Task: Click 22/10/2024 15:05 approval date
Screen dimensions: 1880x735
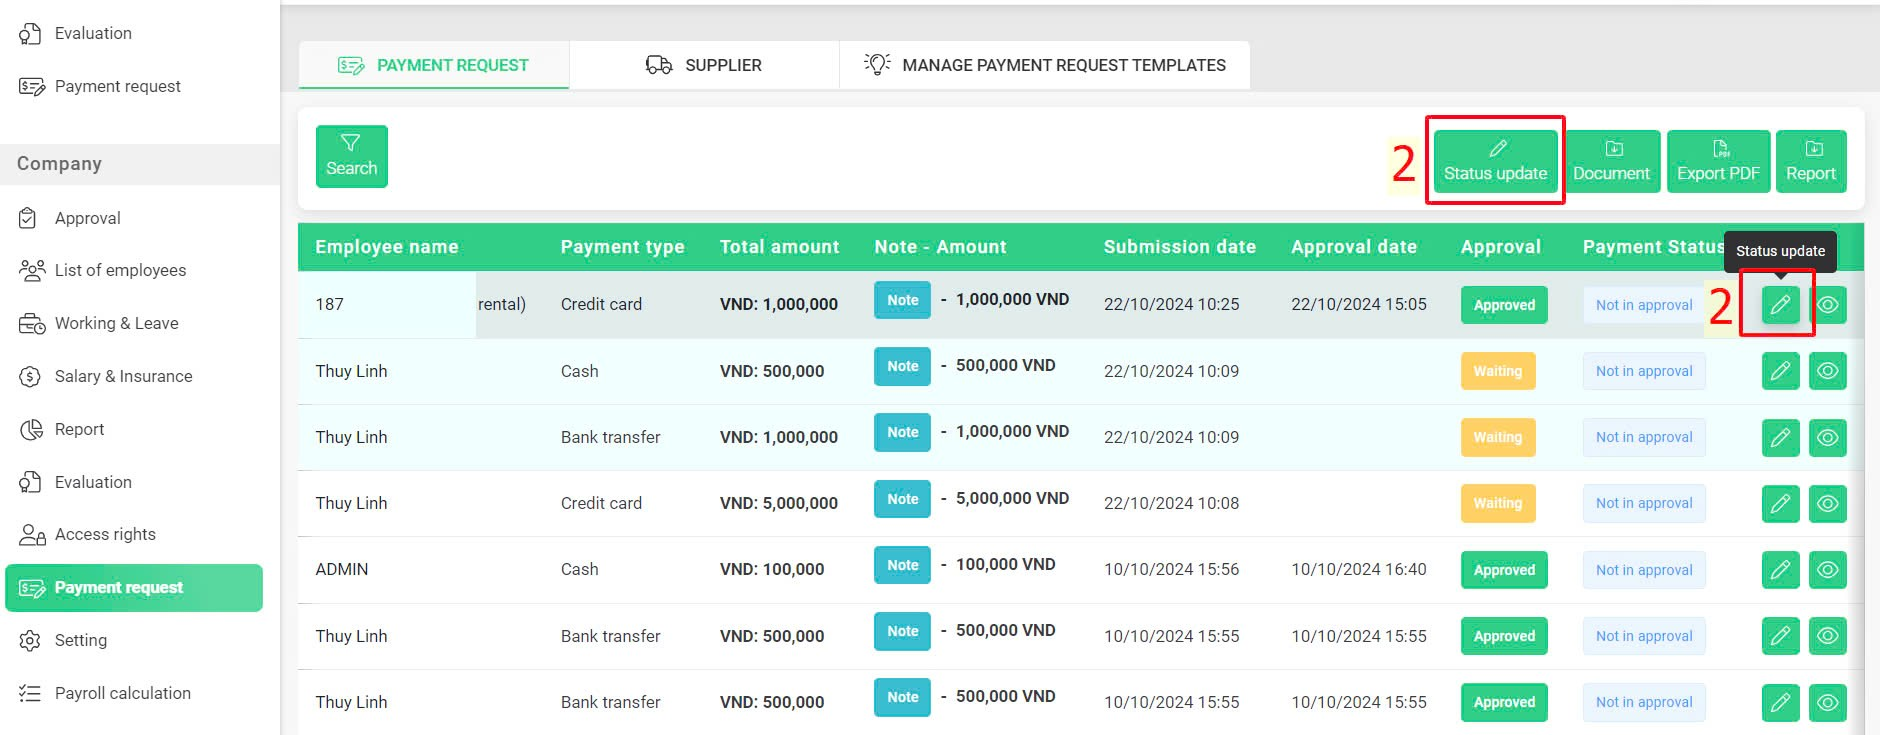Action: [x=1358, y=304]
